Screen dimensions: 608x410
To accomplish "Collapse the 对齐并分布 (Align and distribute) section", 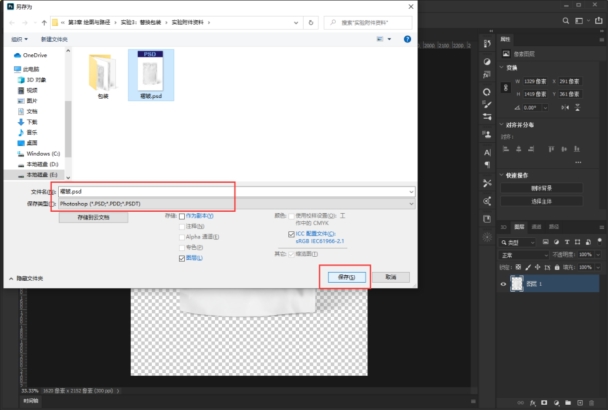I will [501, 125].
